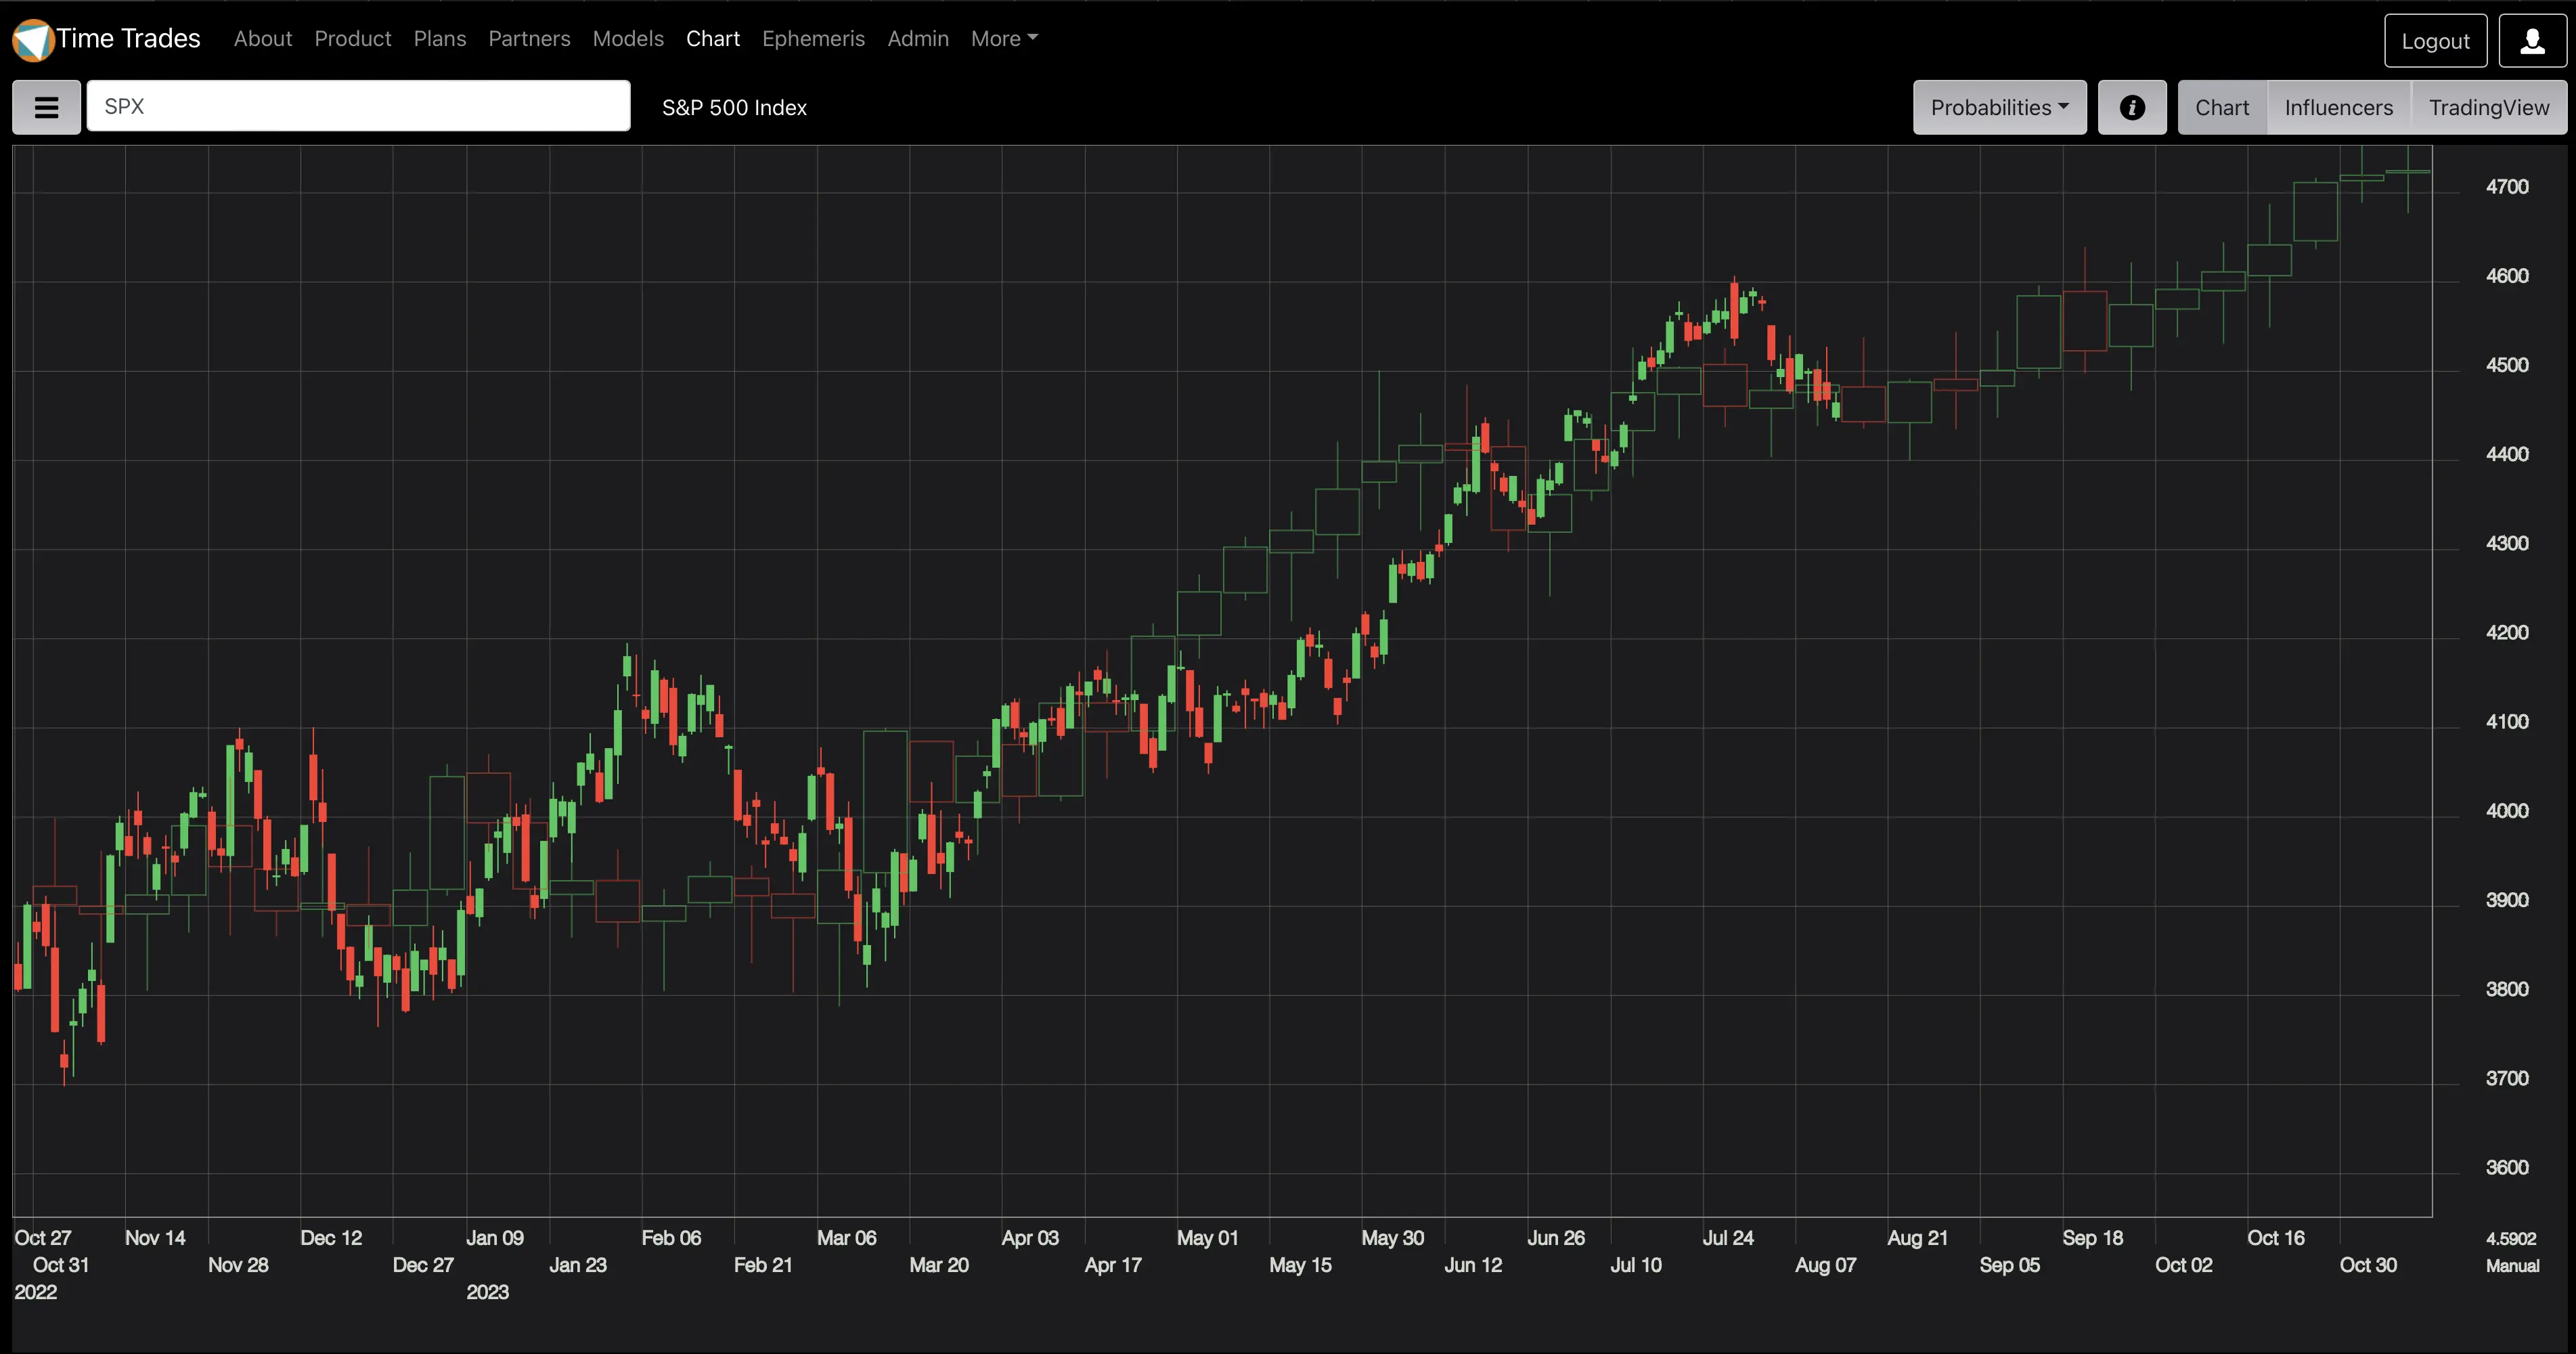The image size is (2576, 1354).
Task: Click the 3700 price axis label
Action: coord(2507,1078)
